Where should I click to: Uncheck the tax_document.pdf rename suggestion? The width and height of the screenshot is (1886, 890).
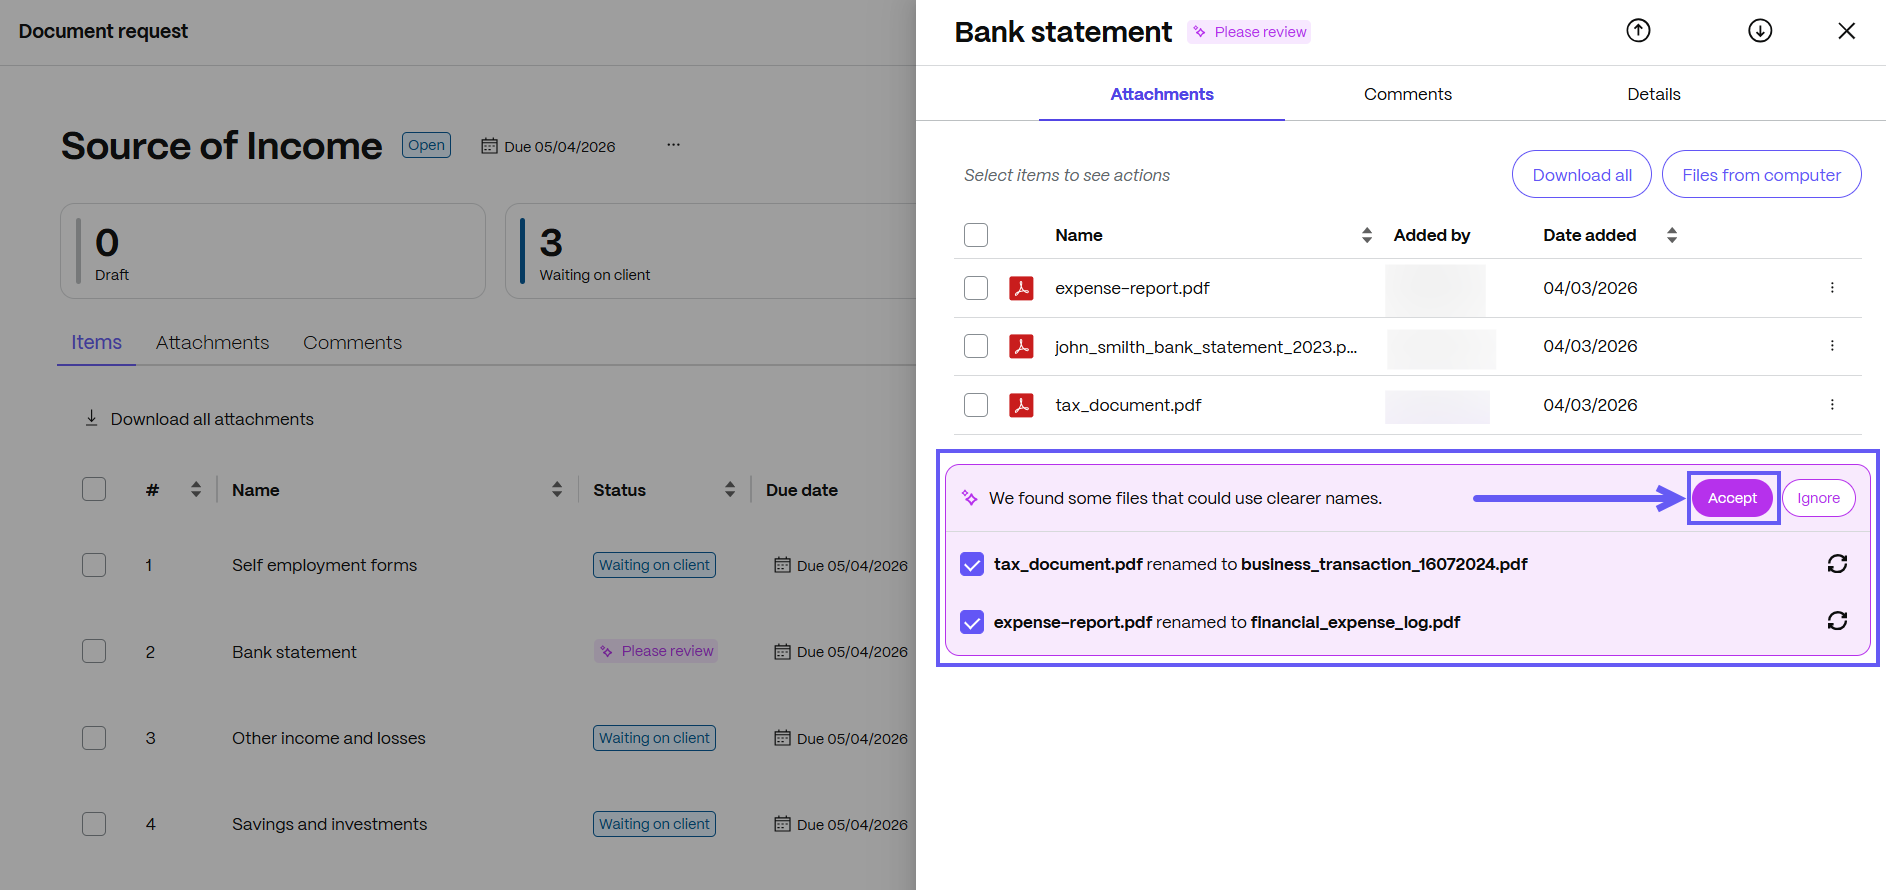(x=972, y=564)
